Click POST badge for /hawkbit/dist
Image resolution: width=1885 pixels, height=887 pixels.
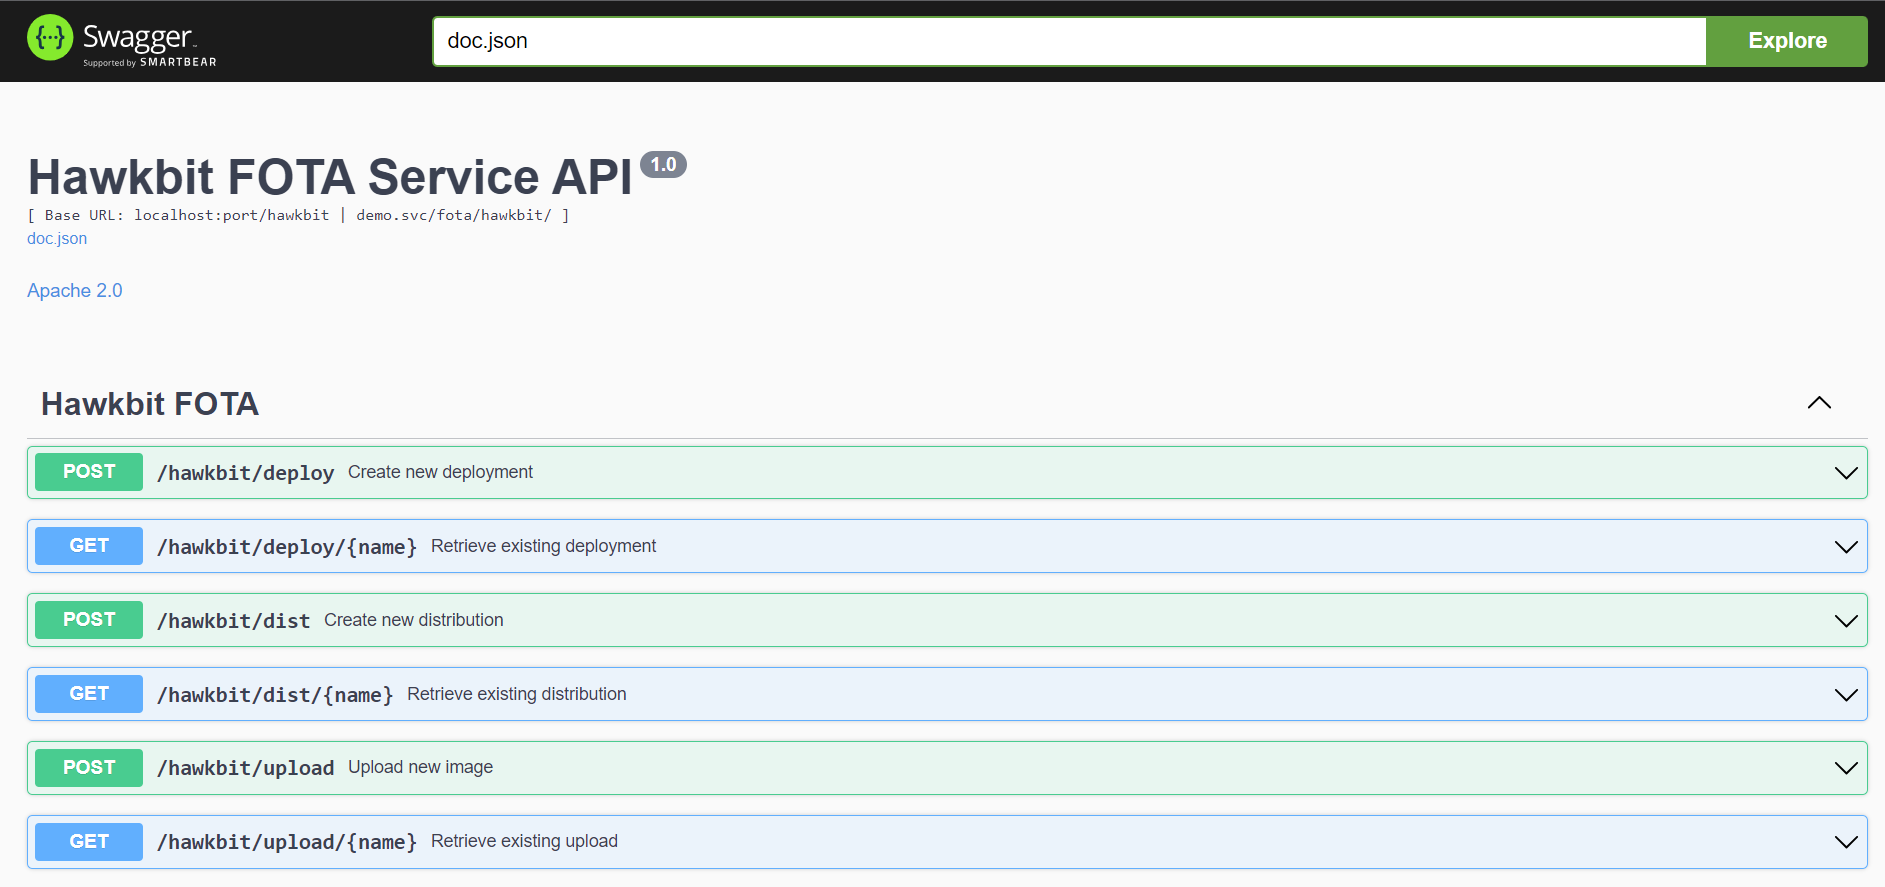coord(89,620)
